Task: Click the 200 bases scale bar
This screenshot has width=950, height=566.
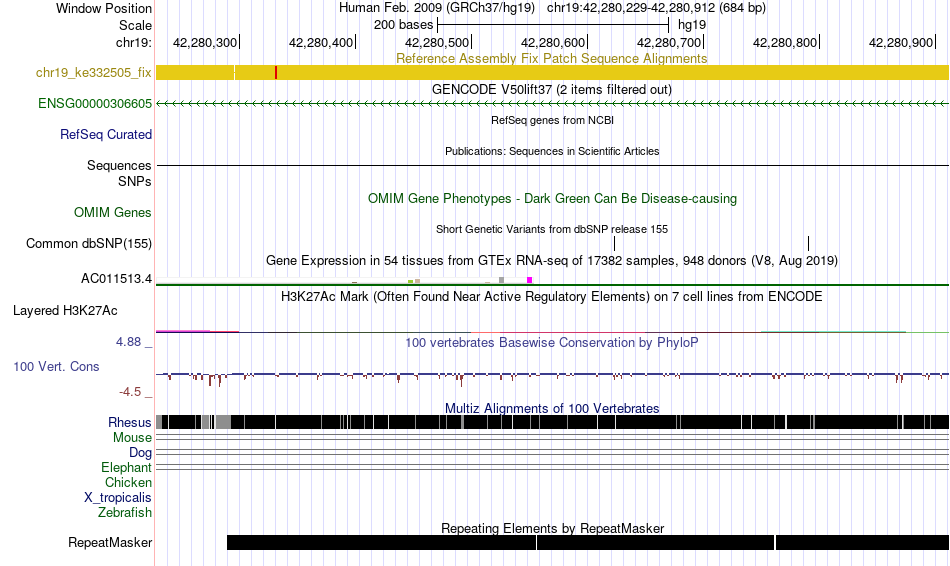Action: [x=553, y=25]
